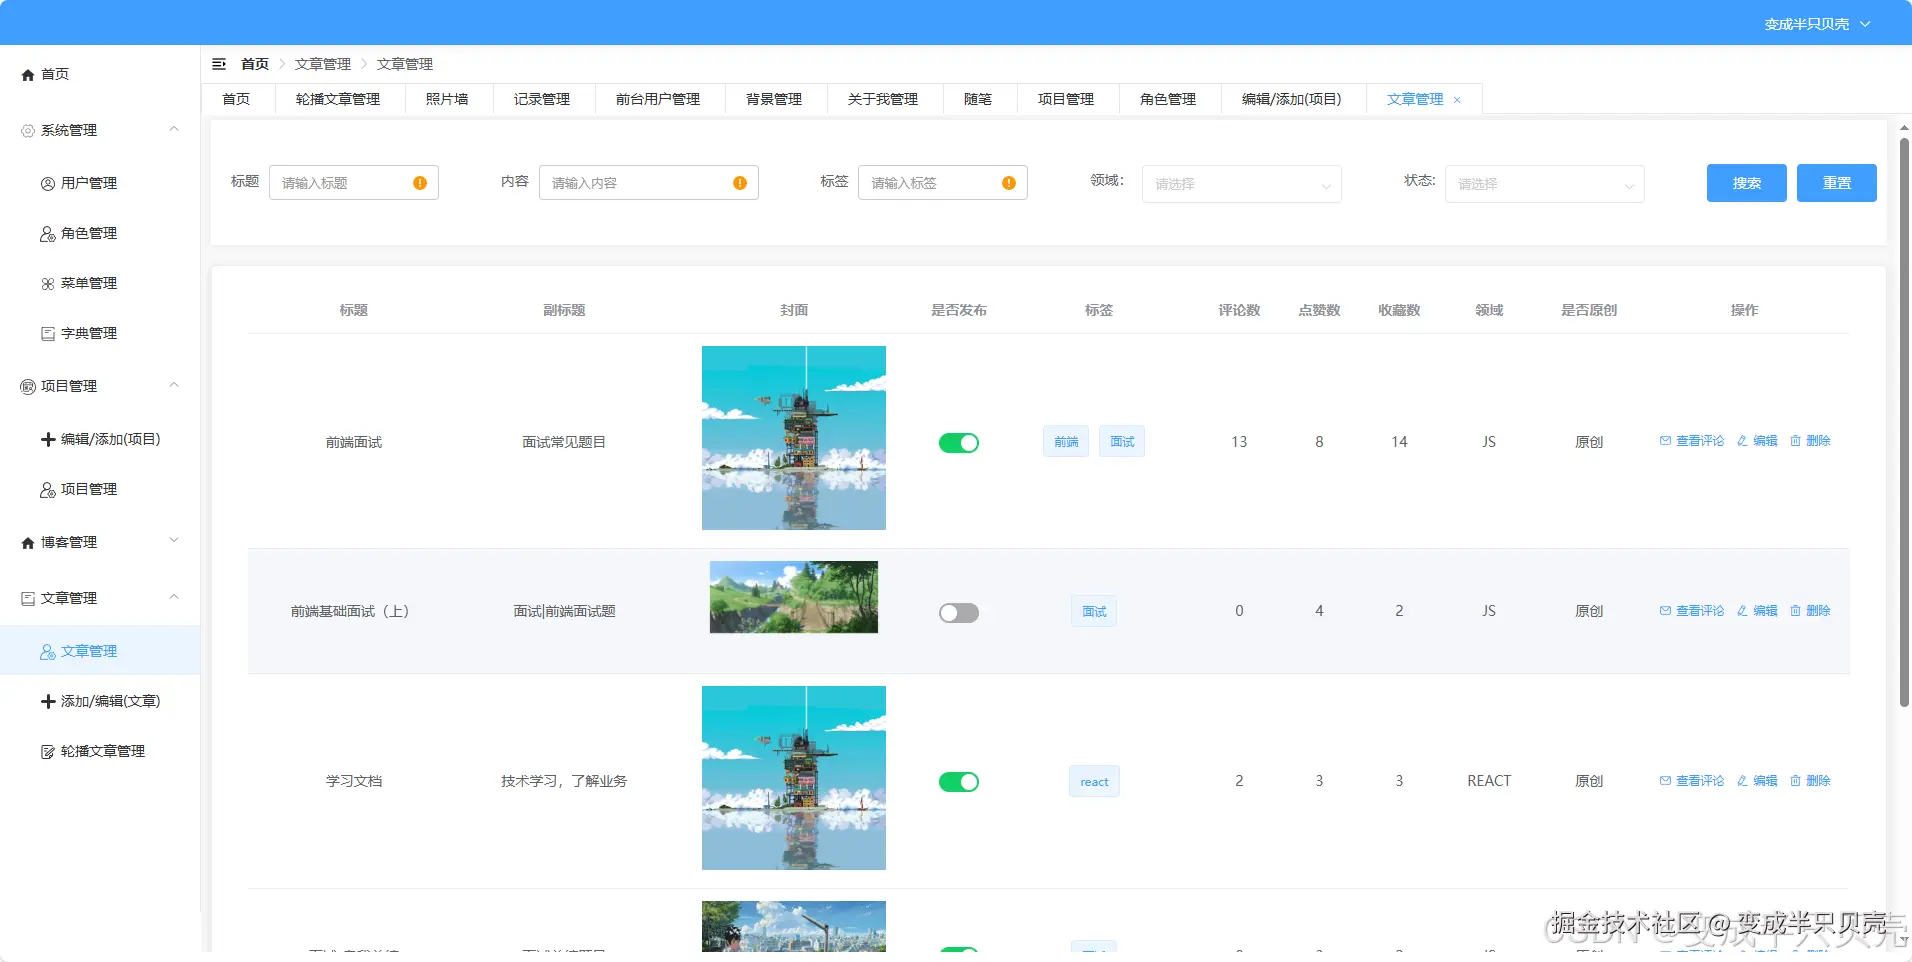Click the warning icon in the 标签 field
1912x962 pixels.
(1009, 183)
